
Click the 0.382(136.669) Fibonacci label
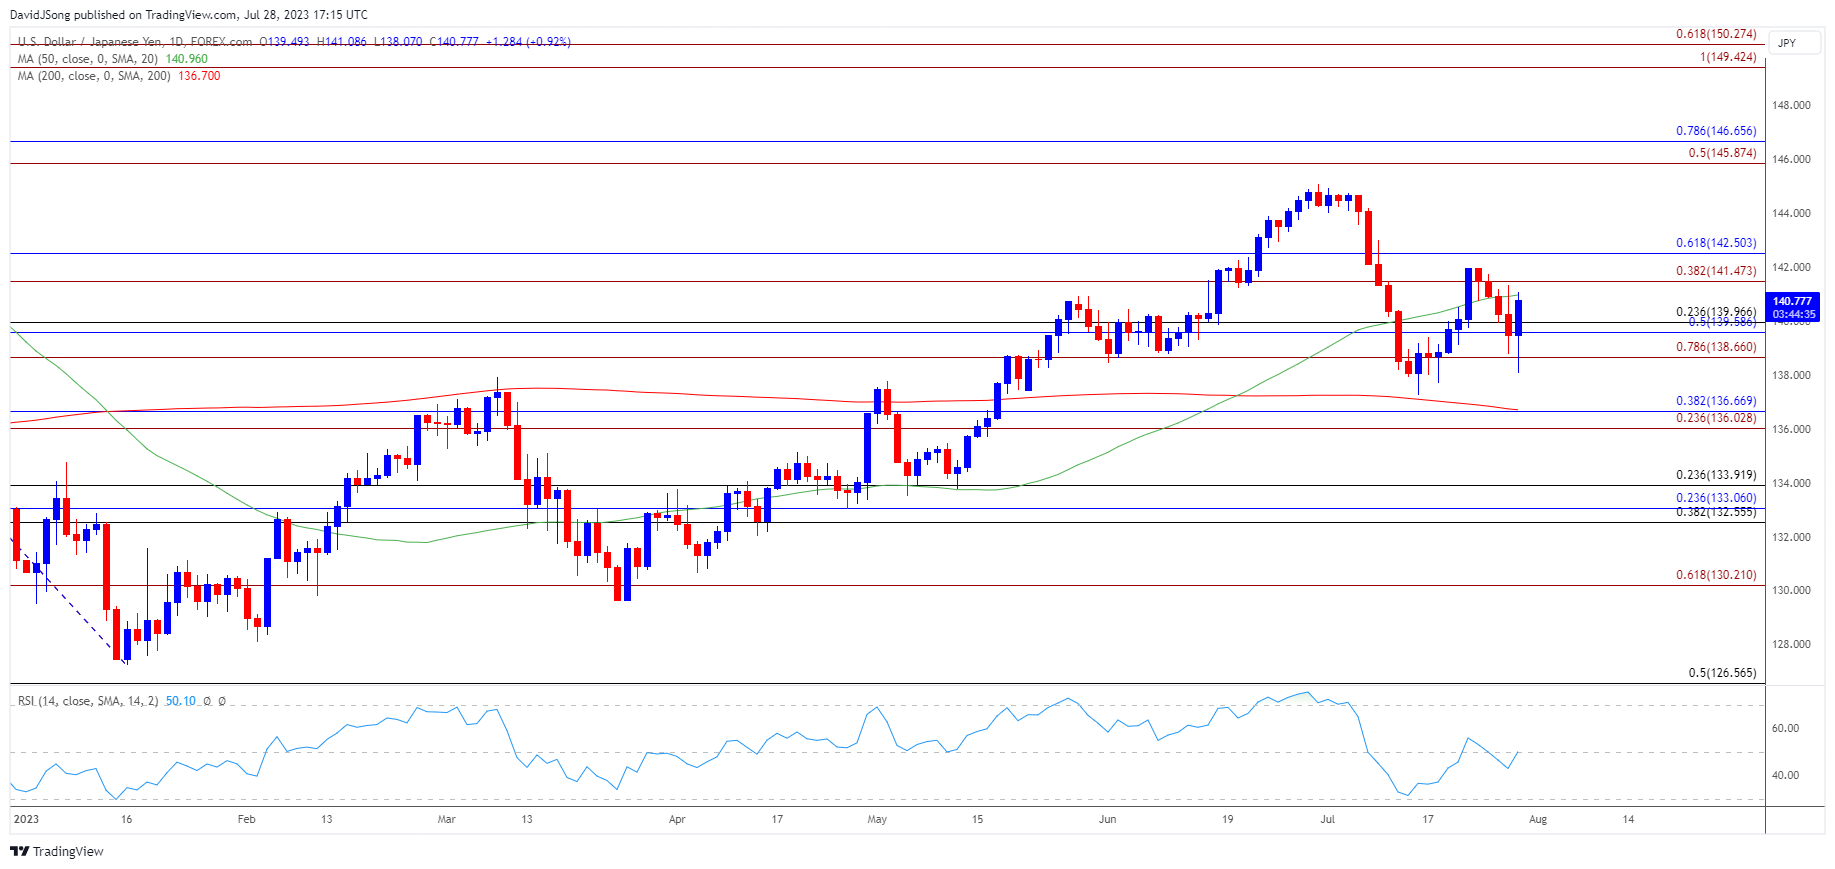point(1716,401)
